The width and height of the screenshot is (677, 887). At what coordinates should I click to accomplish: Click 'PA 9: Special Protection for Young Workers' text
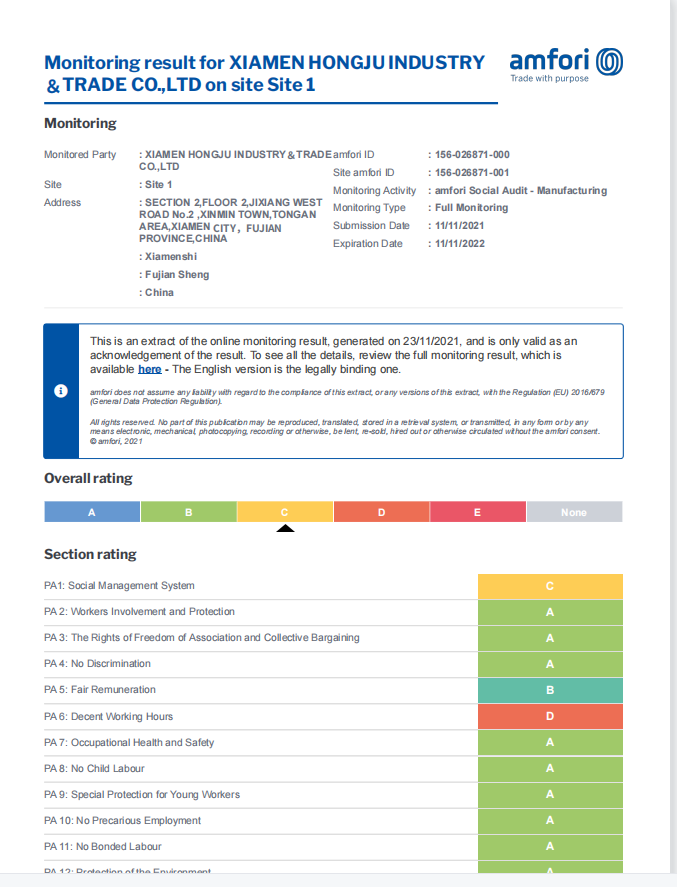[x=142, y=795]
